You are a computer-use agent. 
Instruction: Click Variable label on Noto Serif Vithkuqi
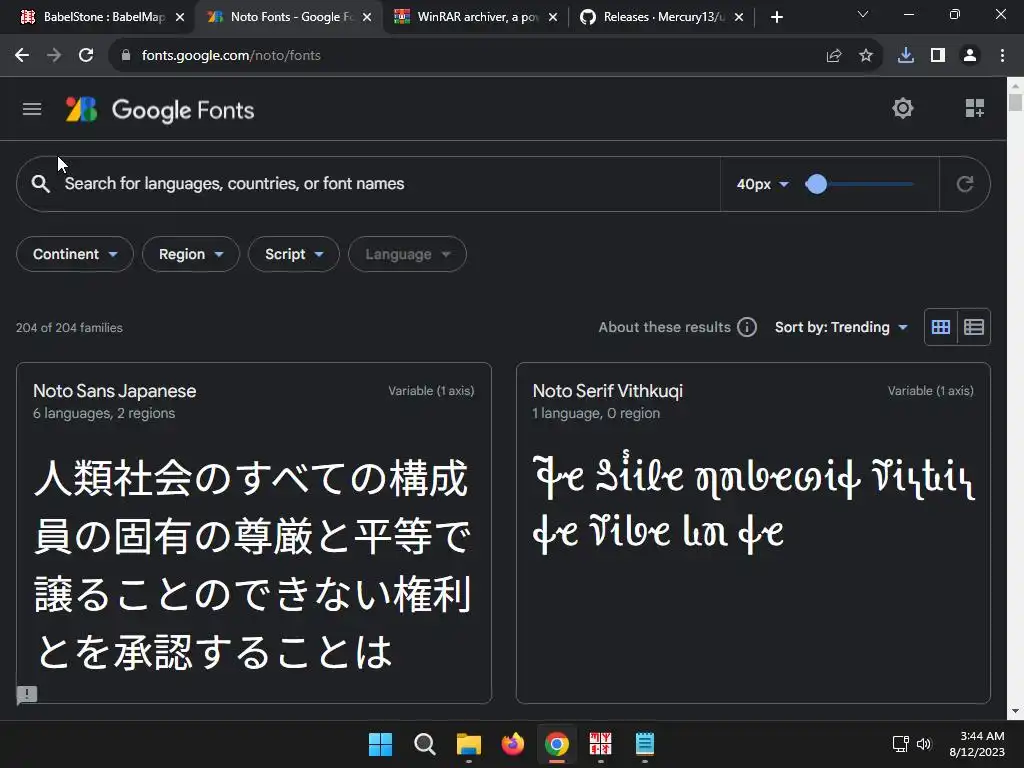[x=931, y=391]
